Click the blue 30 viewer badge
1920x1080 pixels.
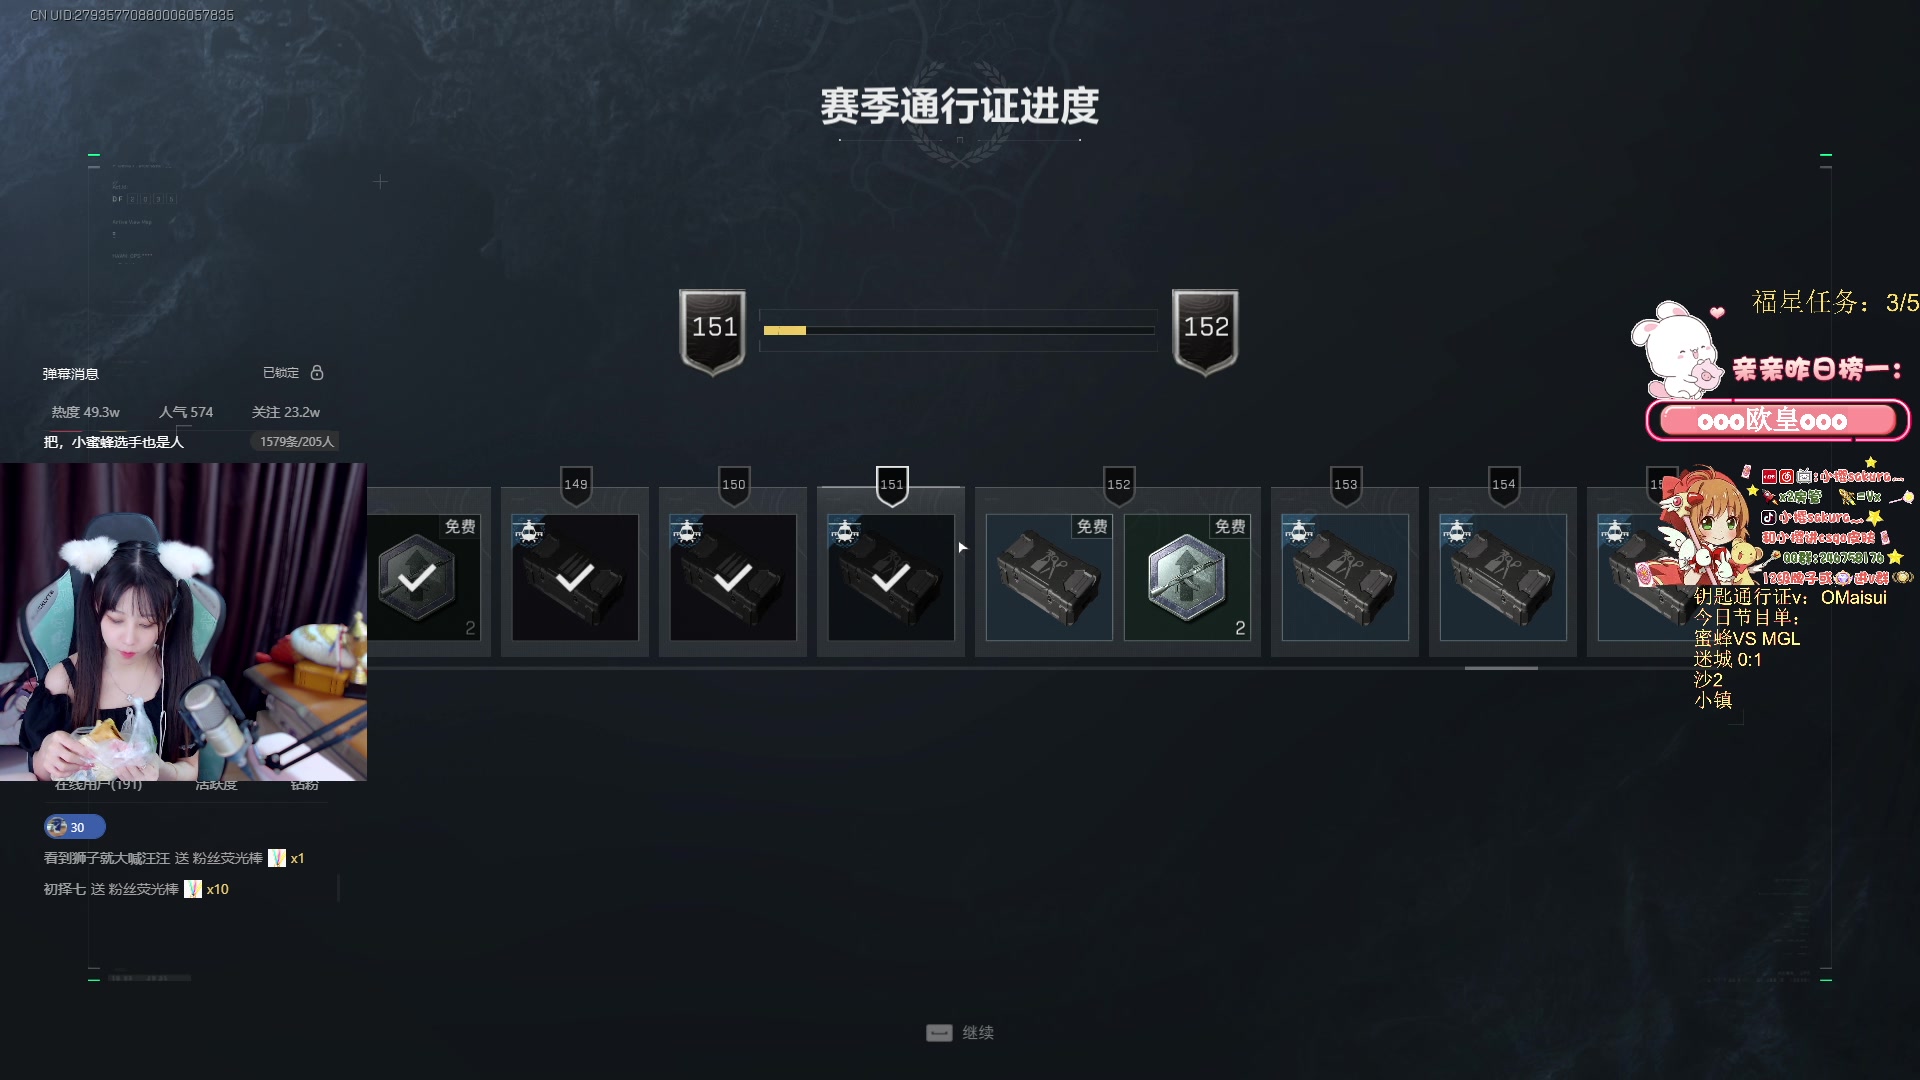74,827
